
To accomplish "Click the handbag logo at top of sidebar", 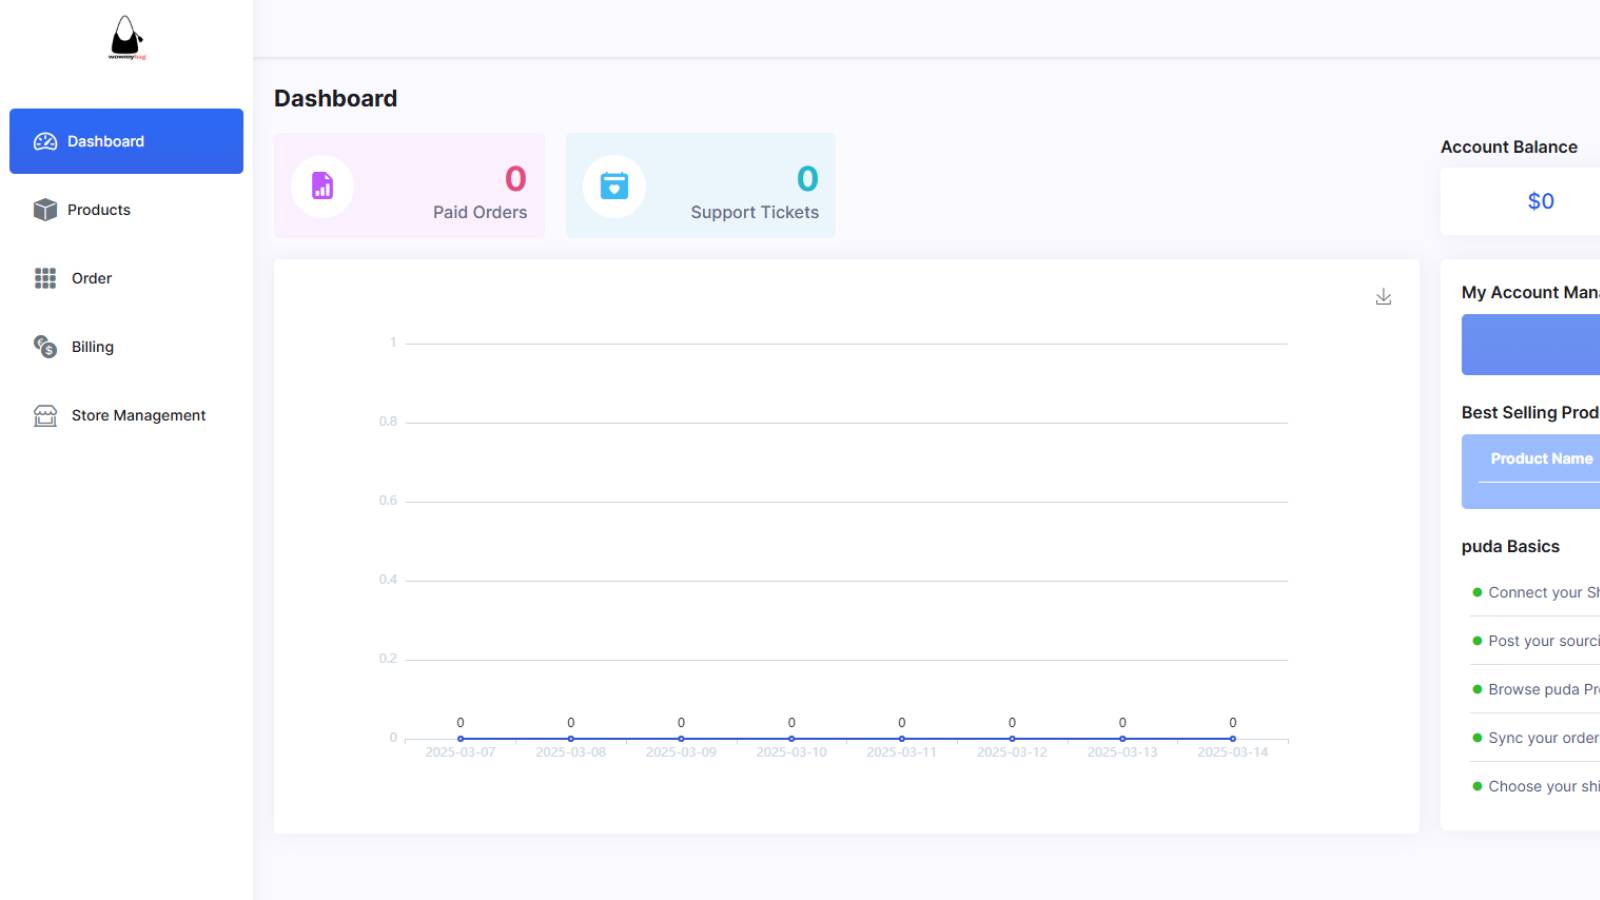I will [x=127, y=38].
